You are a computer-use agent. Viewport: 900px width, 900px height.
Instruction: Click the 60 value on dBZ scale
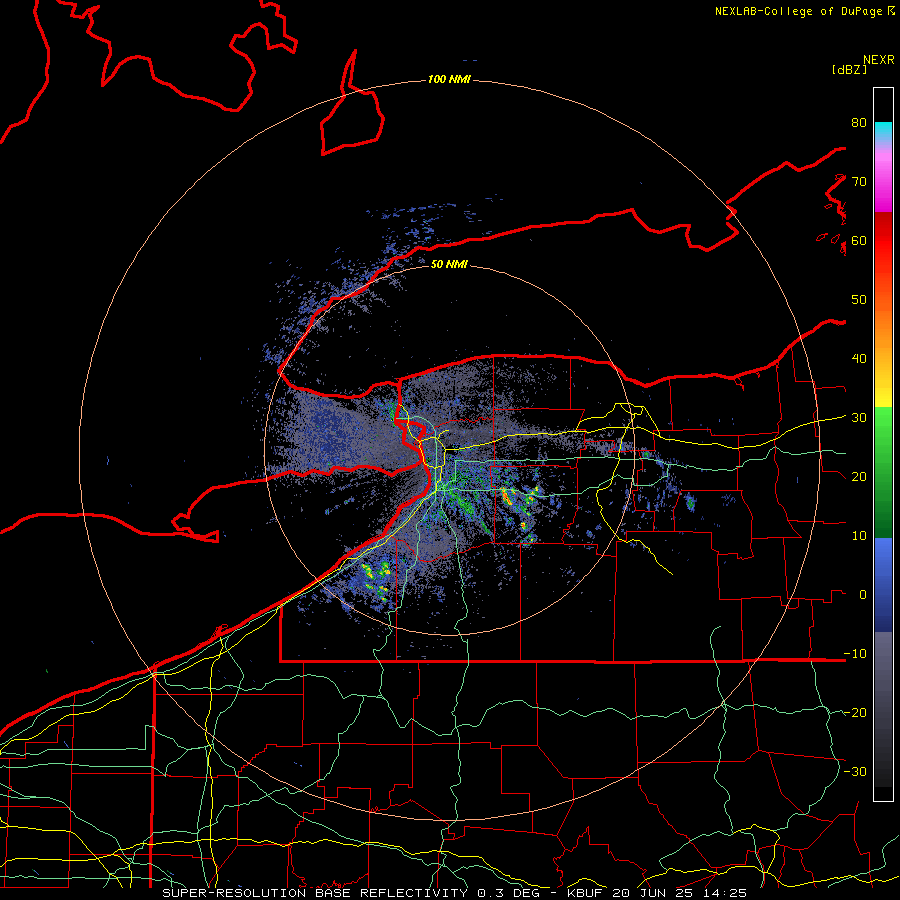pyautogui.click(x=859, y=241)
